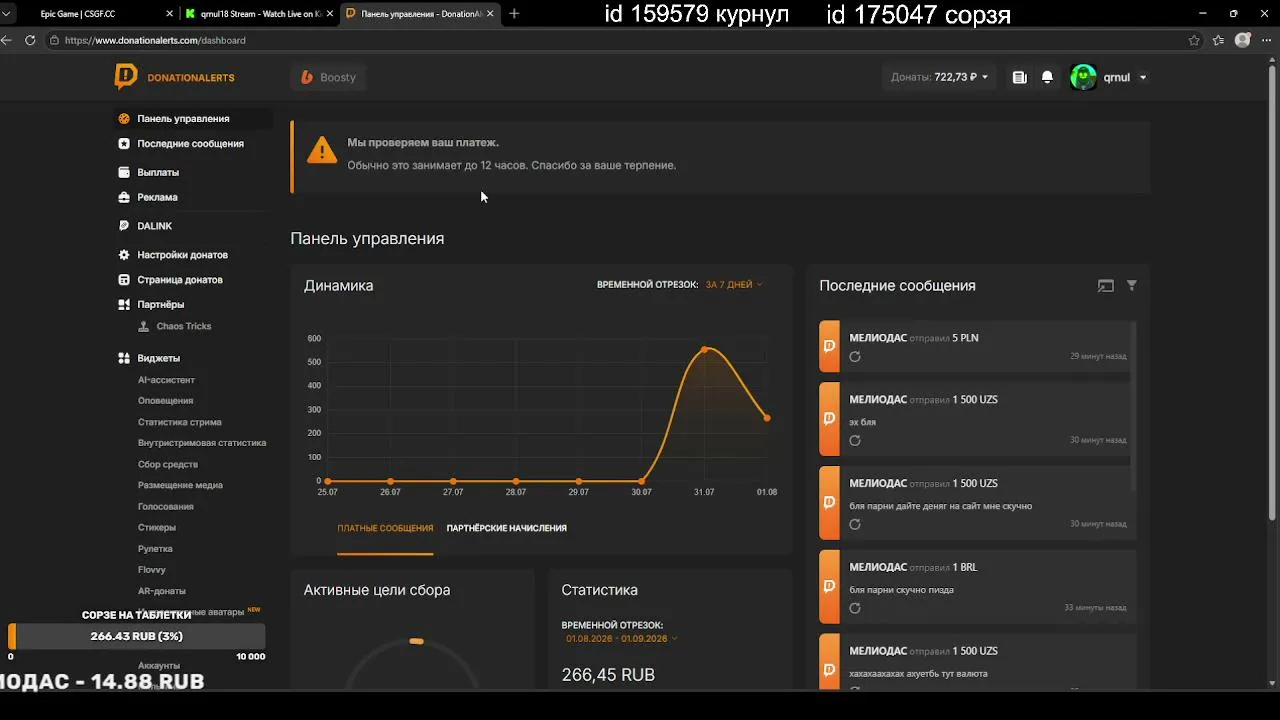Viewport: 1280px width, 720px height.
Task: Open Страница донатов in sidebar
Action: pos(180,280)
